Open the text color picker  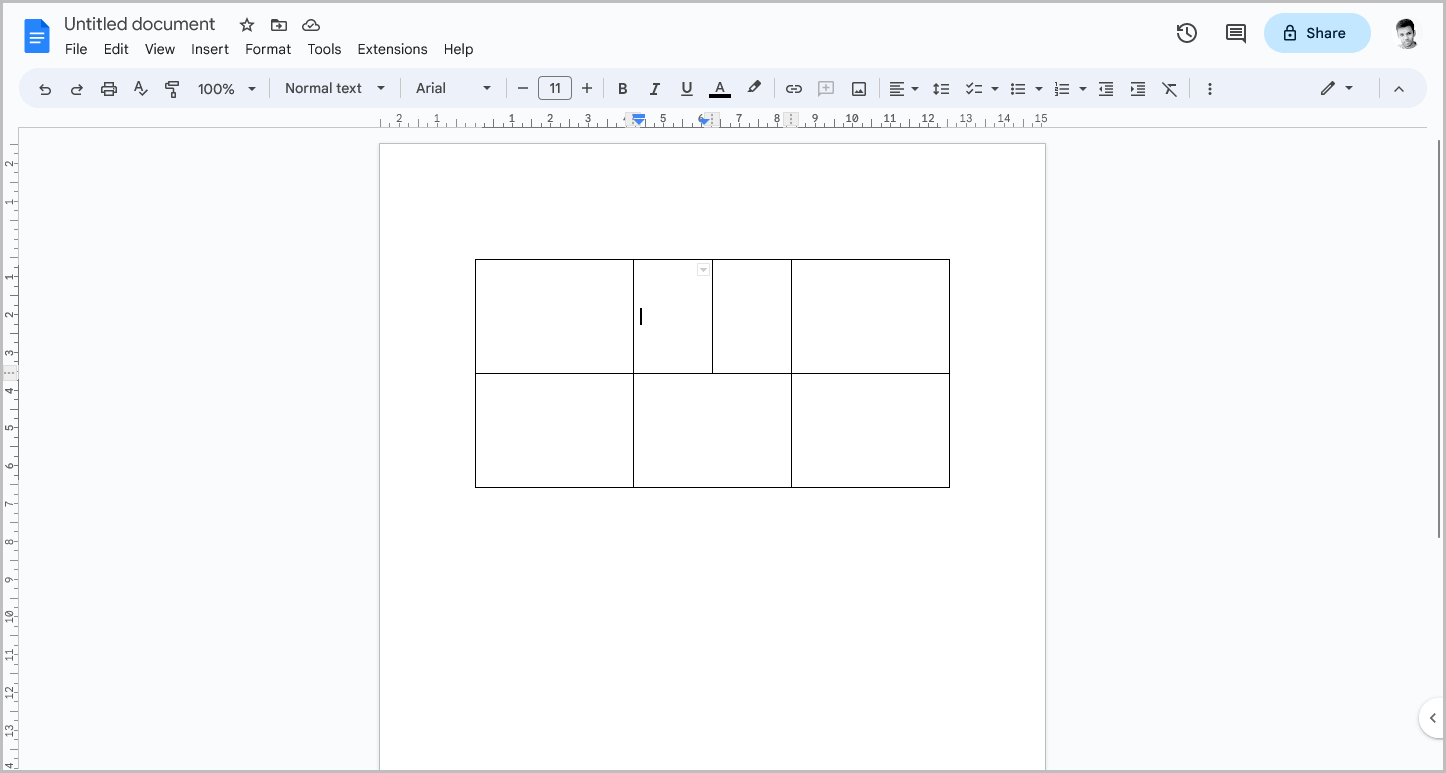pos(719,88)
